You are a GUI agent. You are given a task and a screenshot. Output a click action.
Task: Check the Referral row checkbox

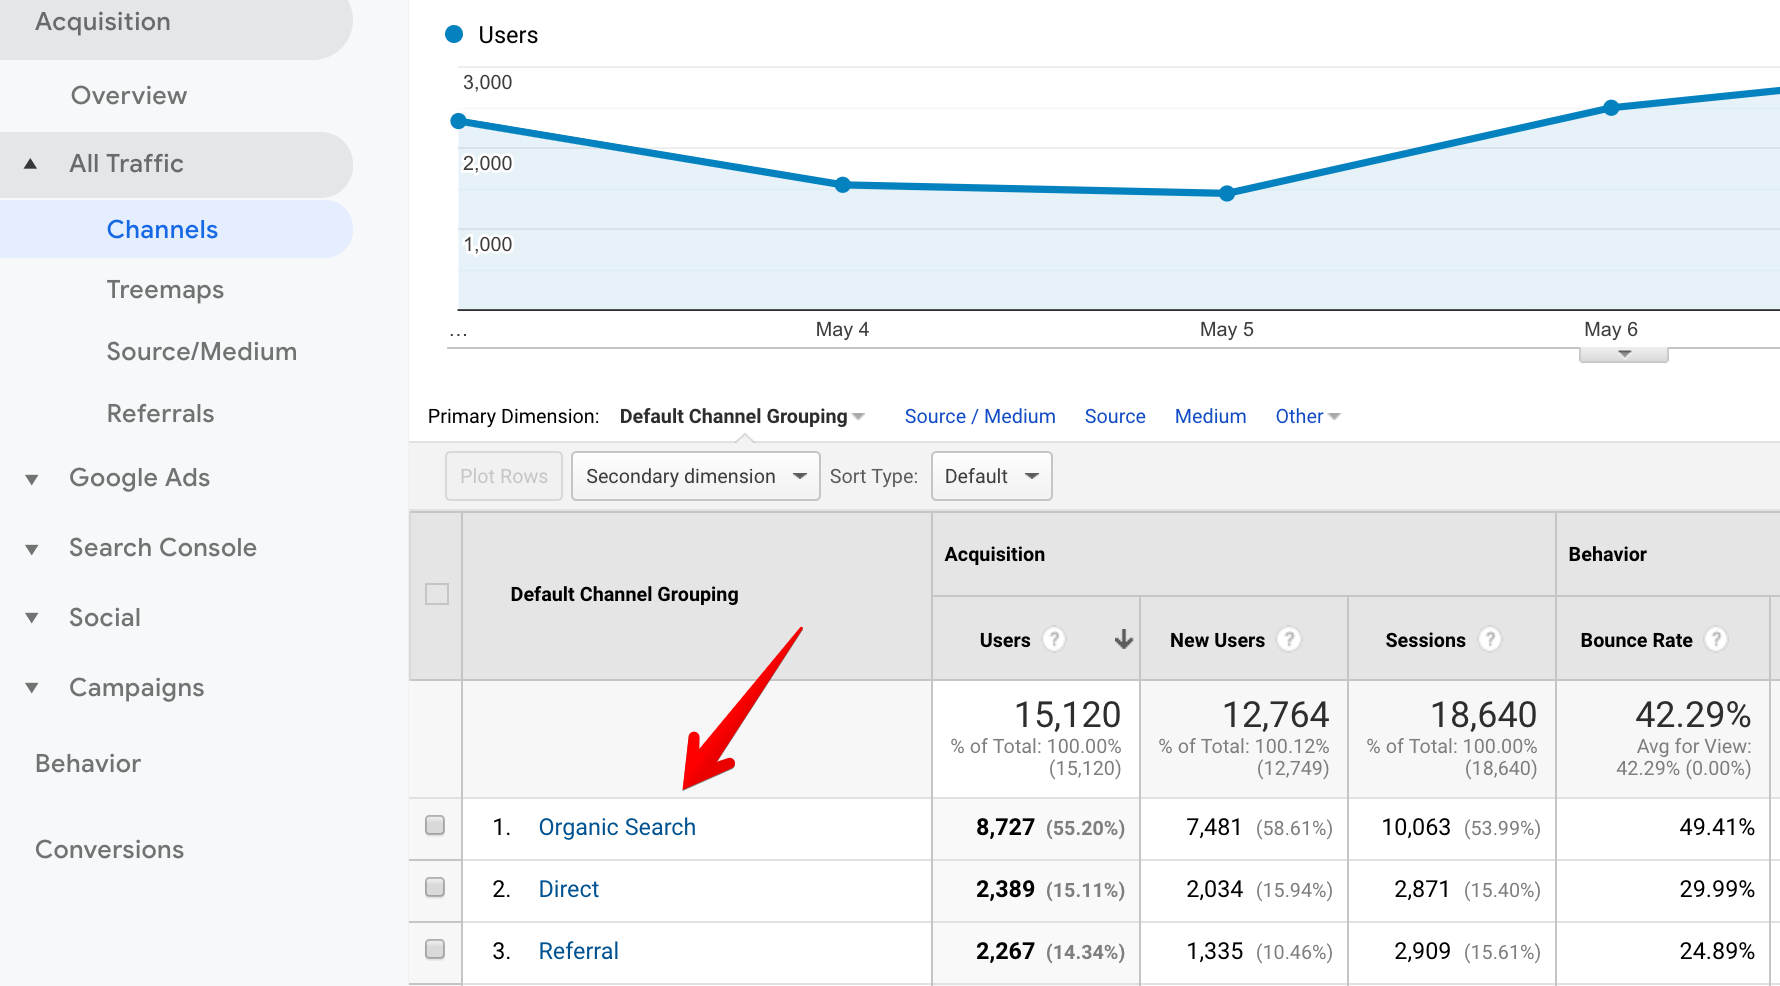tap(435, 949)
